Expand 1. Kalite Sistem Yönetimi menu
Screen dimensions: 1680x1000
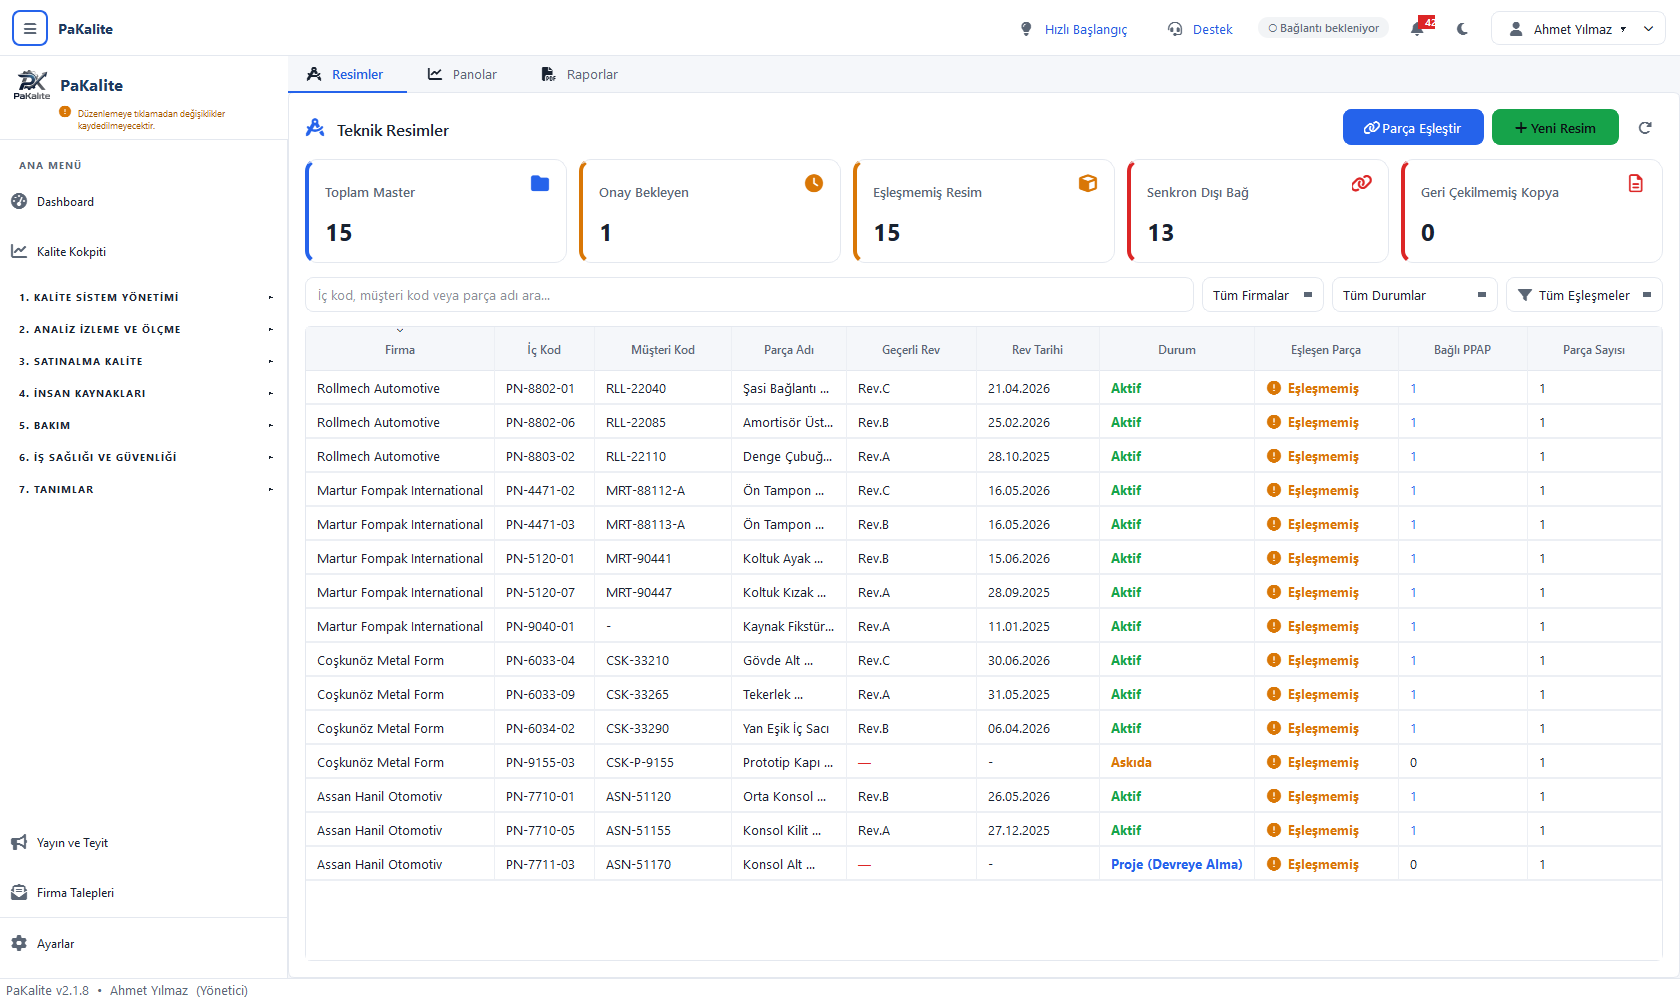tap(145, 297)
